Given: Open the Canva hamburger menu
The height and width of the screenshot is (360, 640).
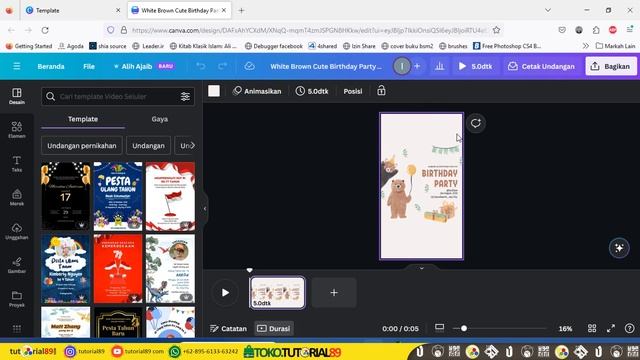Looking at the screenshot, I should (16, 66).
